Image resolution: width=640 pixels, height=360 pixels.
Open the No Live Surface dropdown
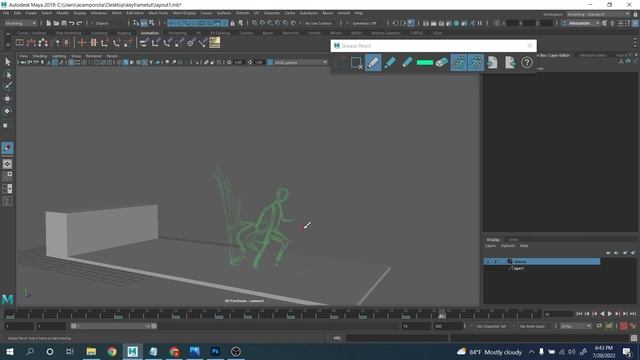click(320, 23)
